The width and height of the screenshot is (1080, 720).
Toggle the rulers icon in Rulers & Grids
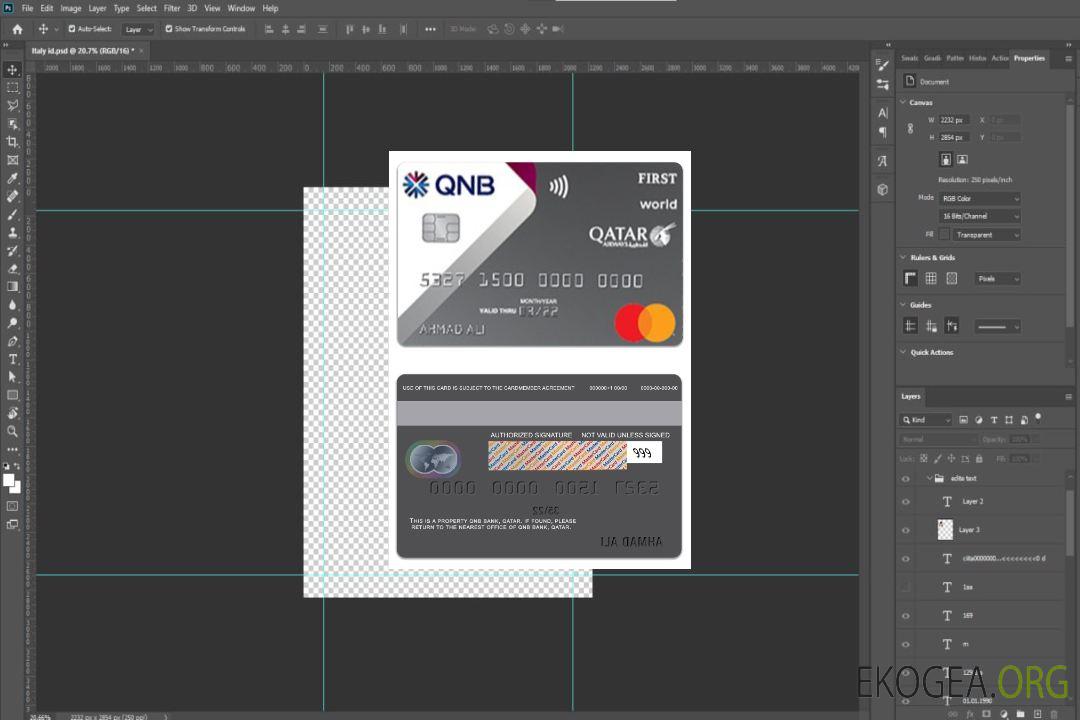point(910,278)
